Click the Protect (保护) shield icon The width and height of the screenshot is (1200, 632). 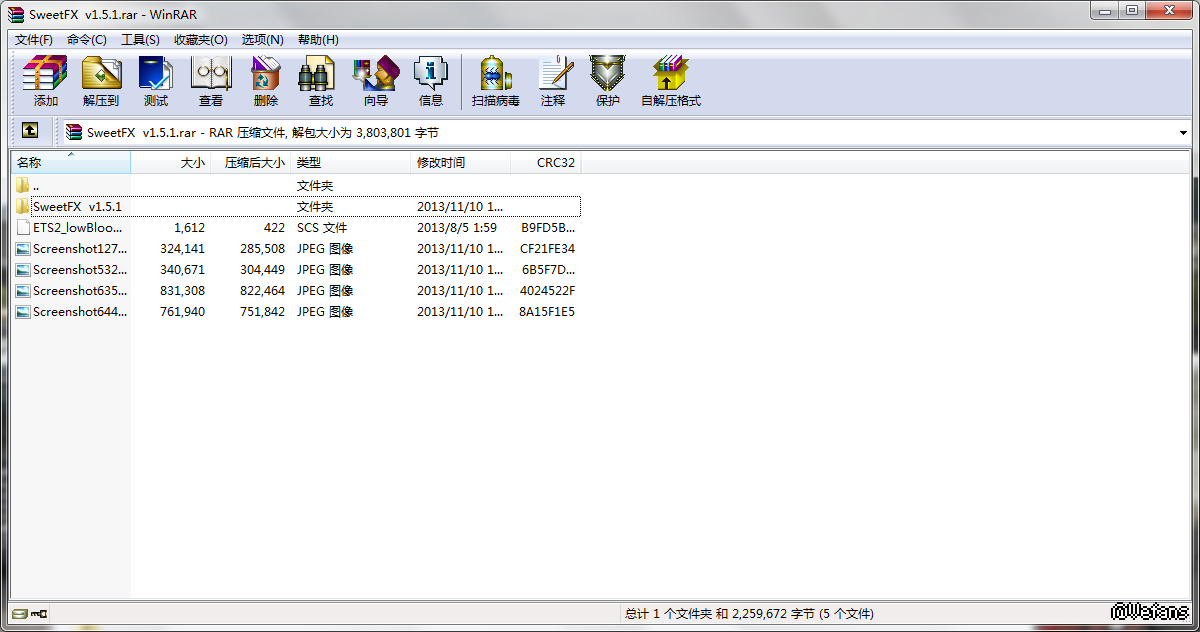tap(608, 82)
